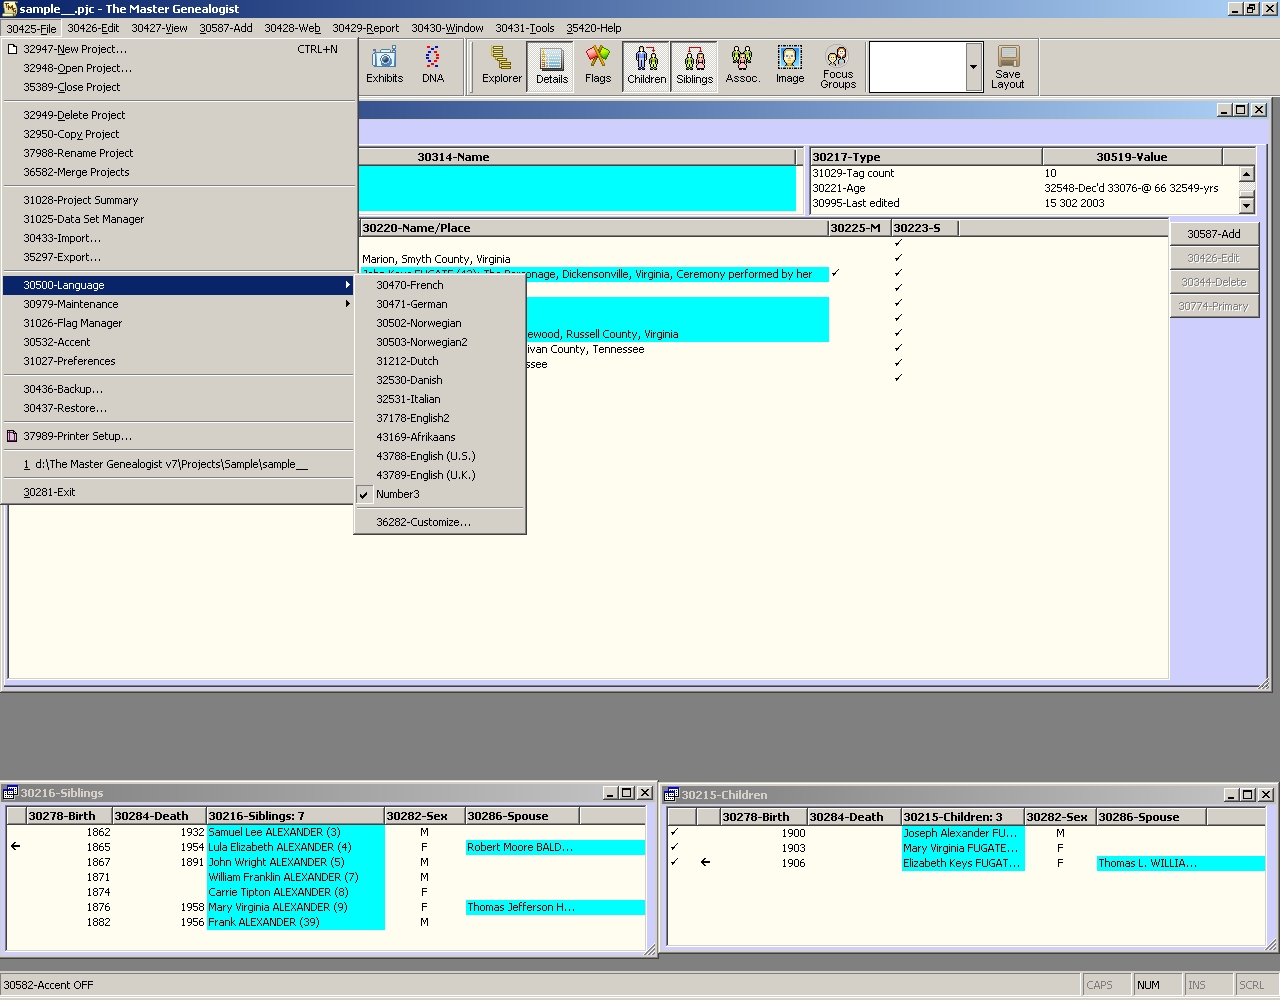This screenshot has height=1000, width=1280.
Task: Click the 30344-Delete button beside tag list
Action: 1214,282
